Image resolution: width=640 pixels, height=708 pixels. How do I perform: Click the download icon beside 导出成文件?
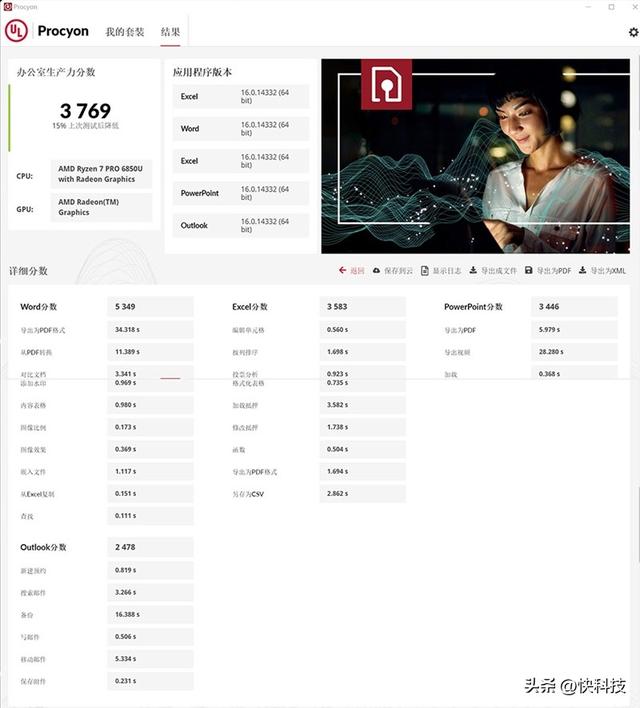click(473, 270)
